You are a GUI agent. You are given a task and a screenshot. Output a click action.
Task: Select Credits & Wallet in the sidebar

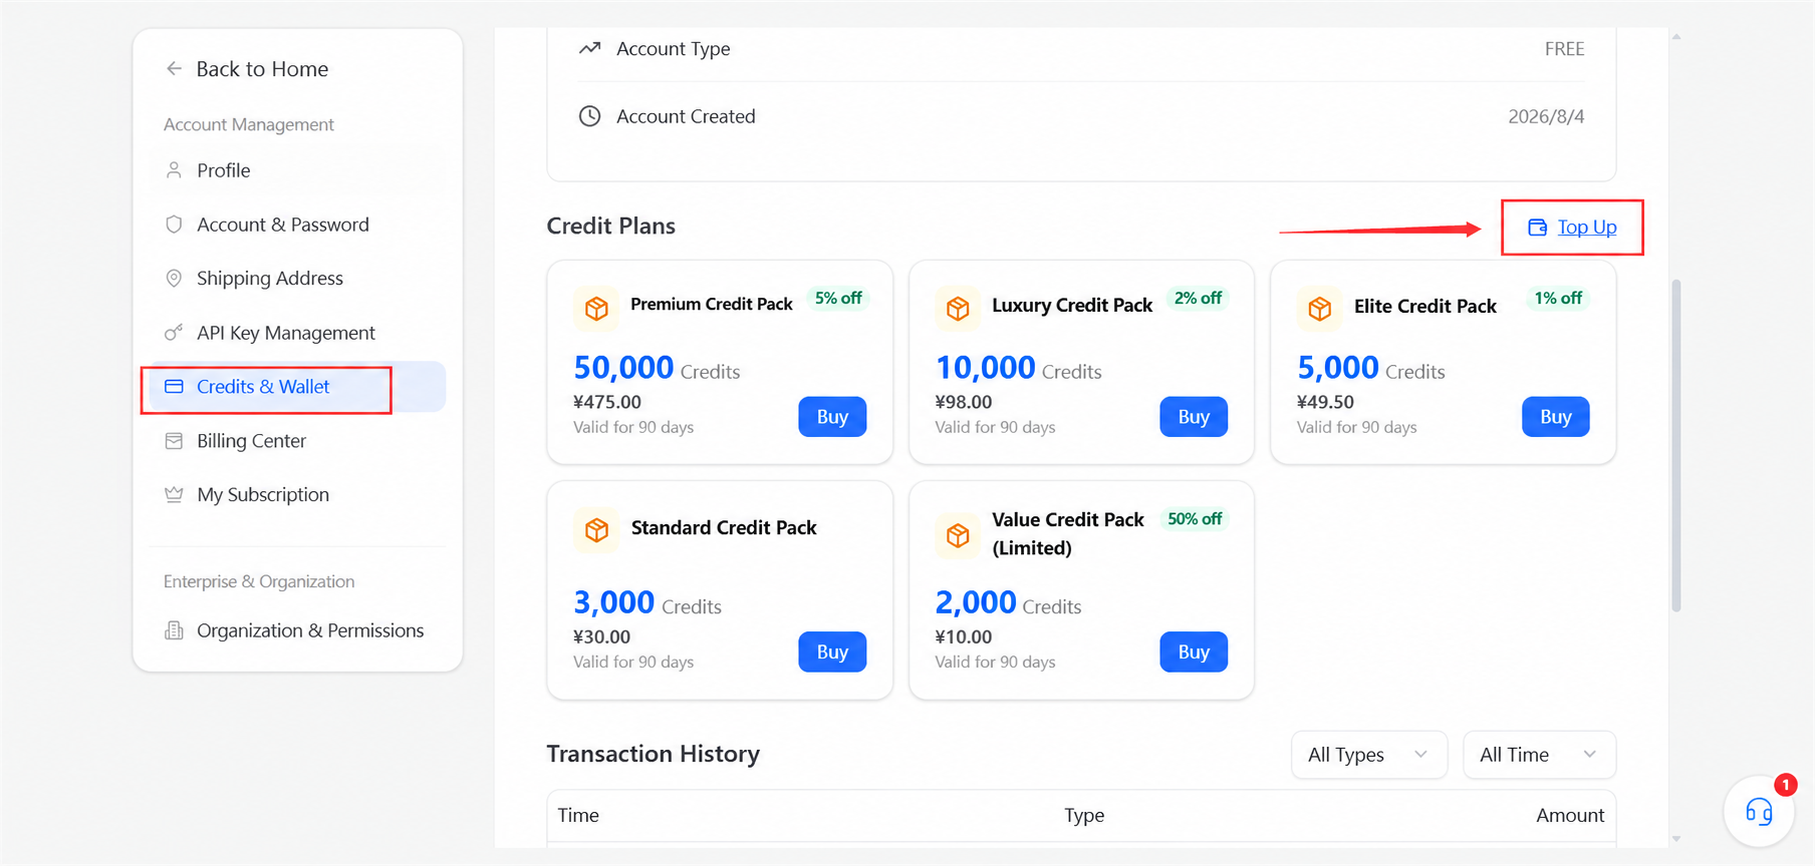coord(297,387)
